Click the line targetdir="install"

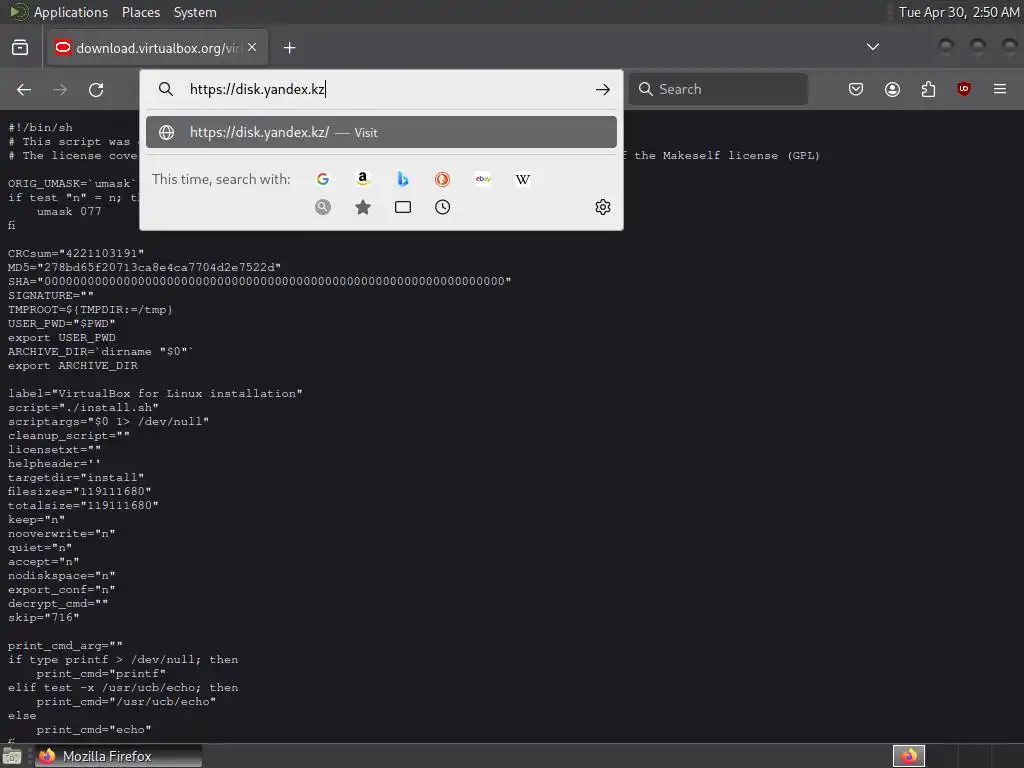point(76,477)
